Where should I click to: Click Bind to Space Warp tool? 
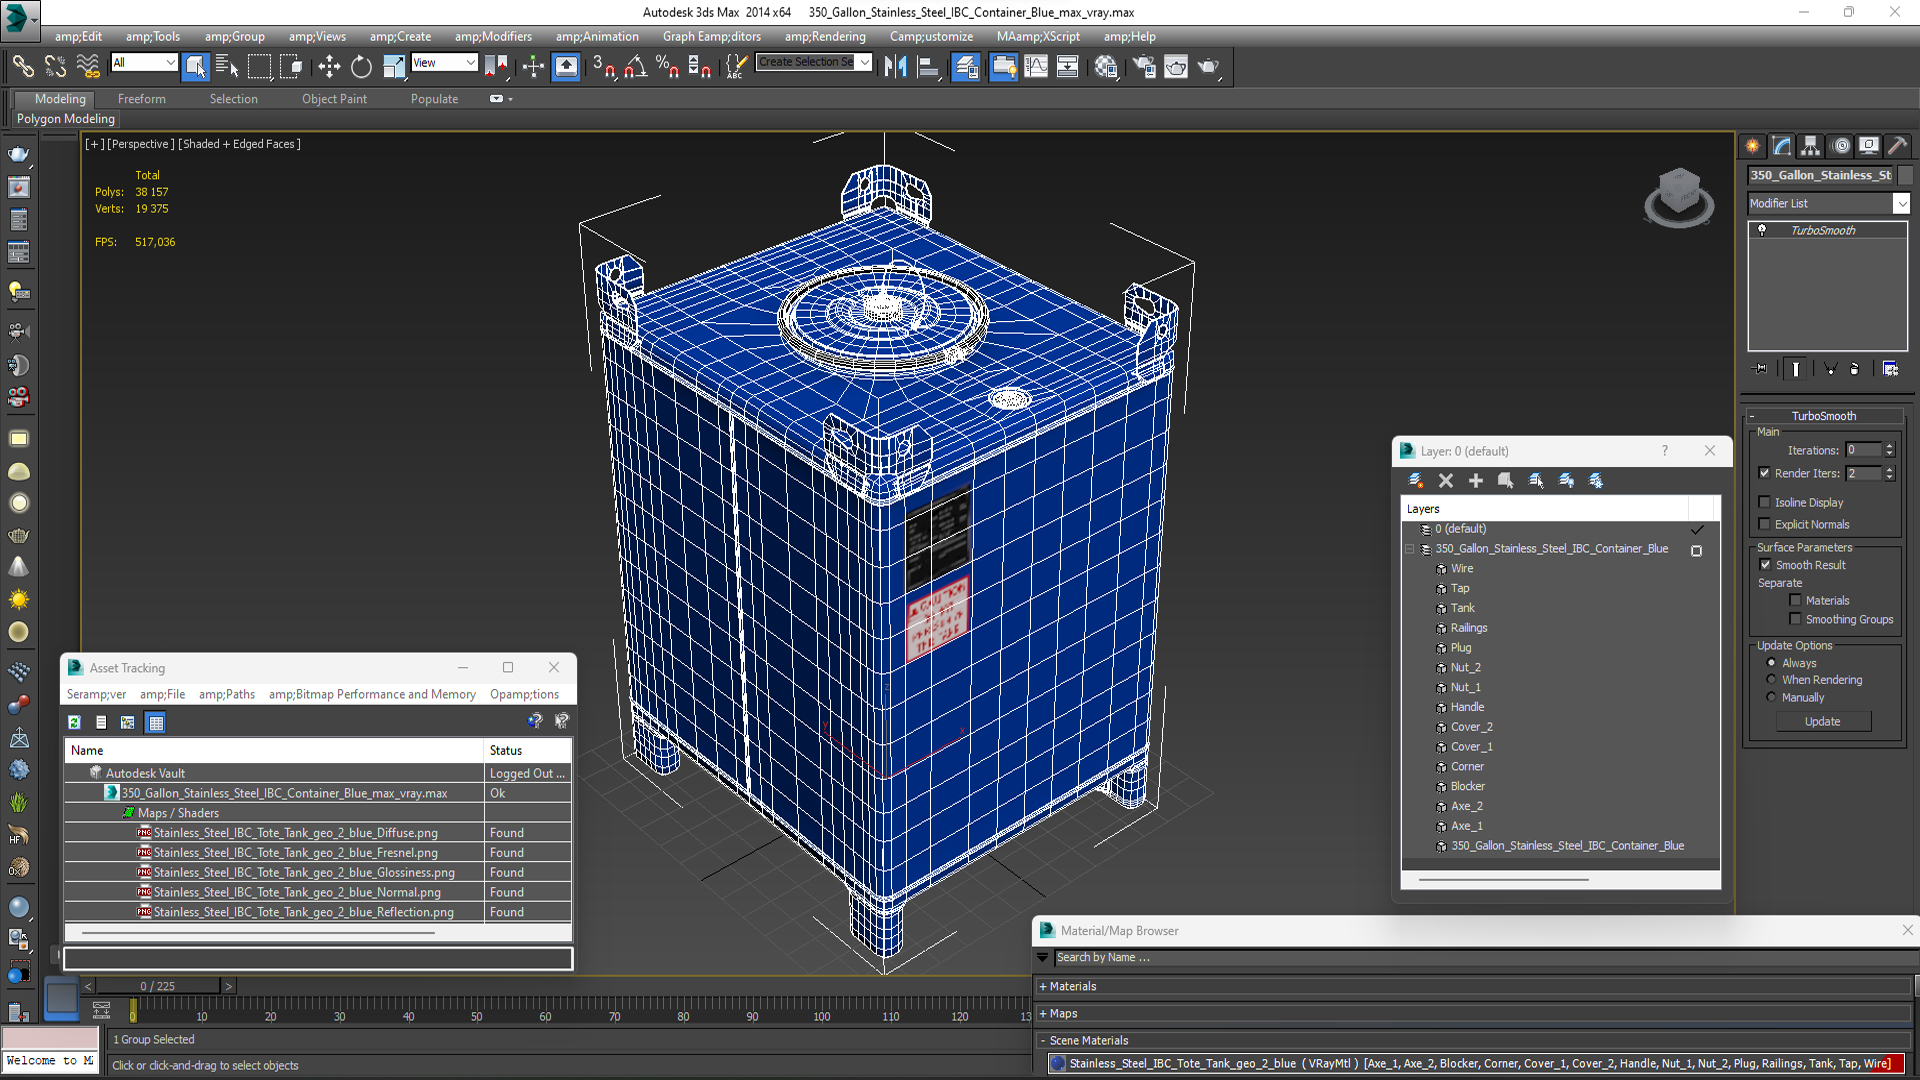point(88,66)
